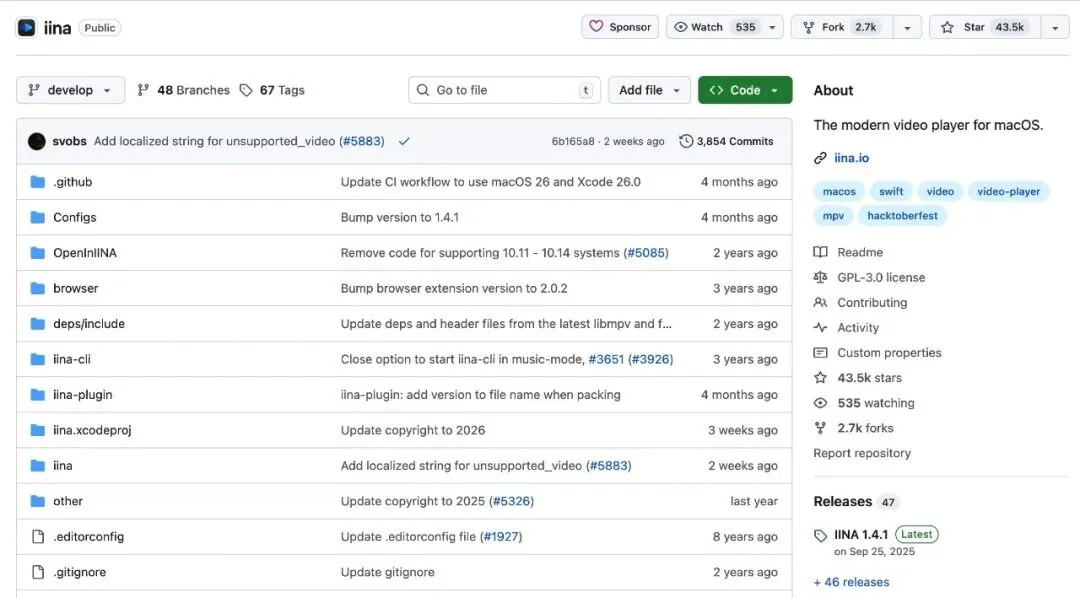Visit the iina.io website link
Screen dimensions: 1080x598
pos(851,158)
